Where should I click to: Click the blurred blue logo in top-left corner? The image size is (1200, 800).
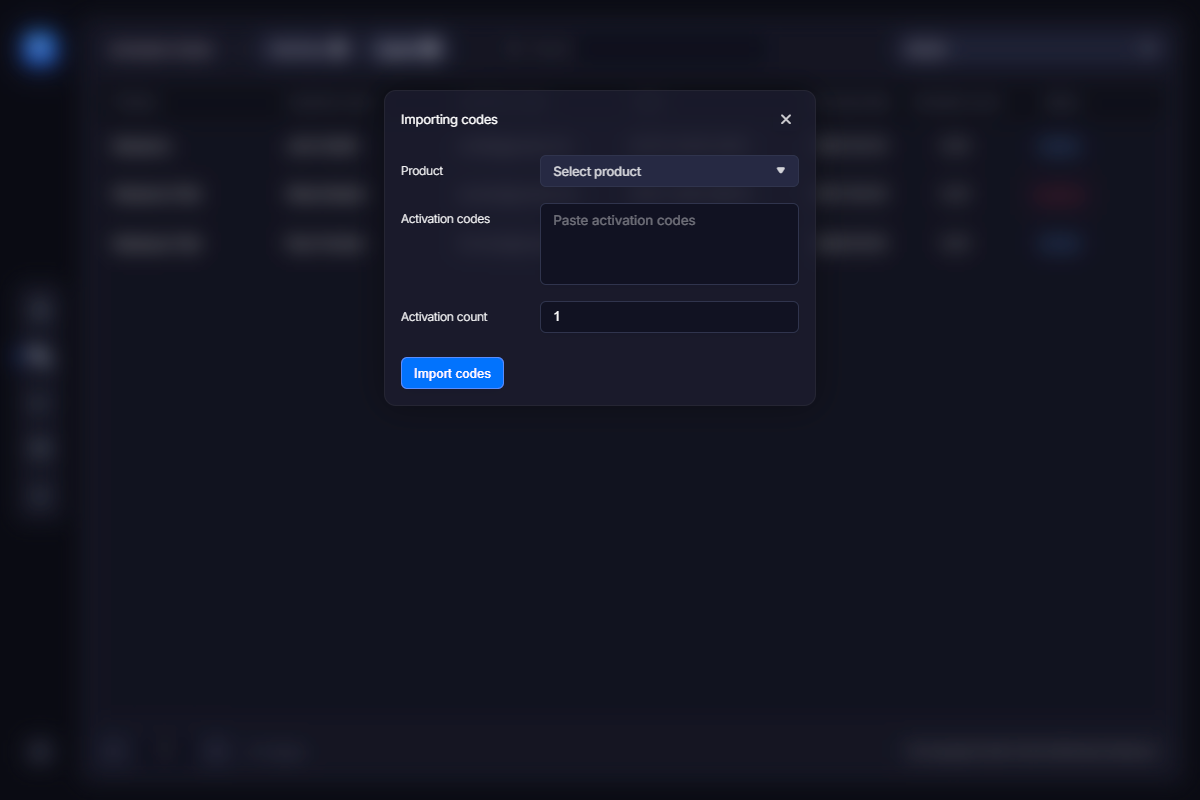(40, 49)
